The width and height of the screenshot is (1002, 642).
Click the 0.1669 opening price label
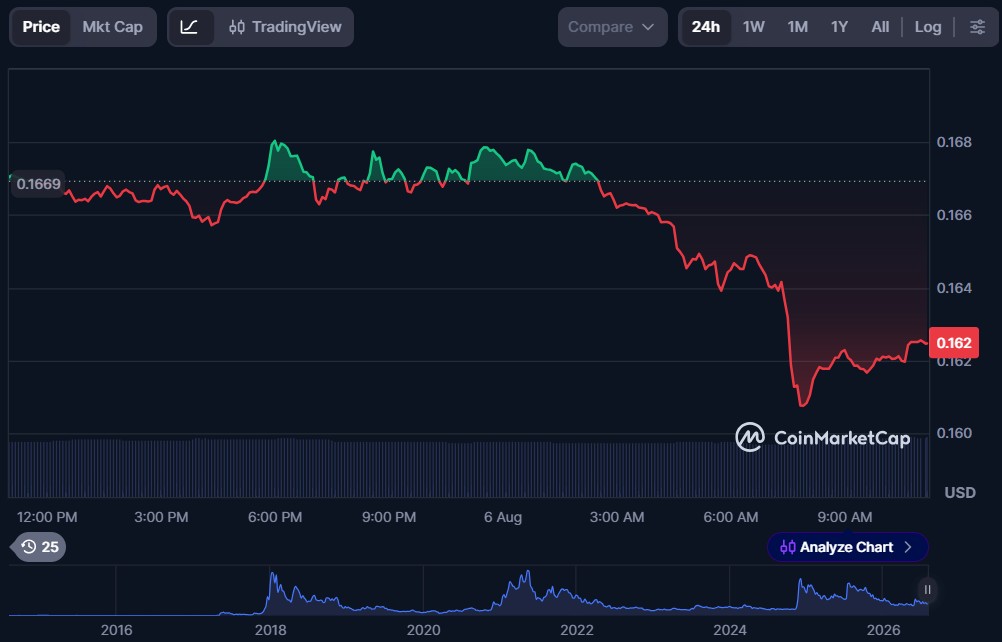(38, 184)
